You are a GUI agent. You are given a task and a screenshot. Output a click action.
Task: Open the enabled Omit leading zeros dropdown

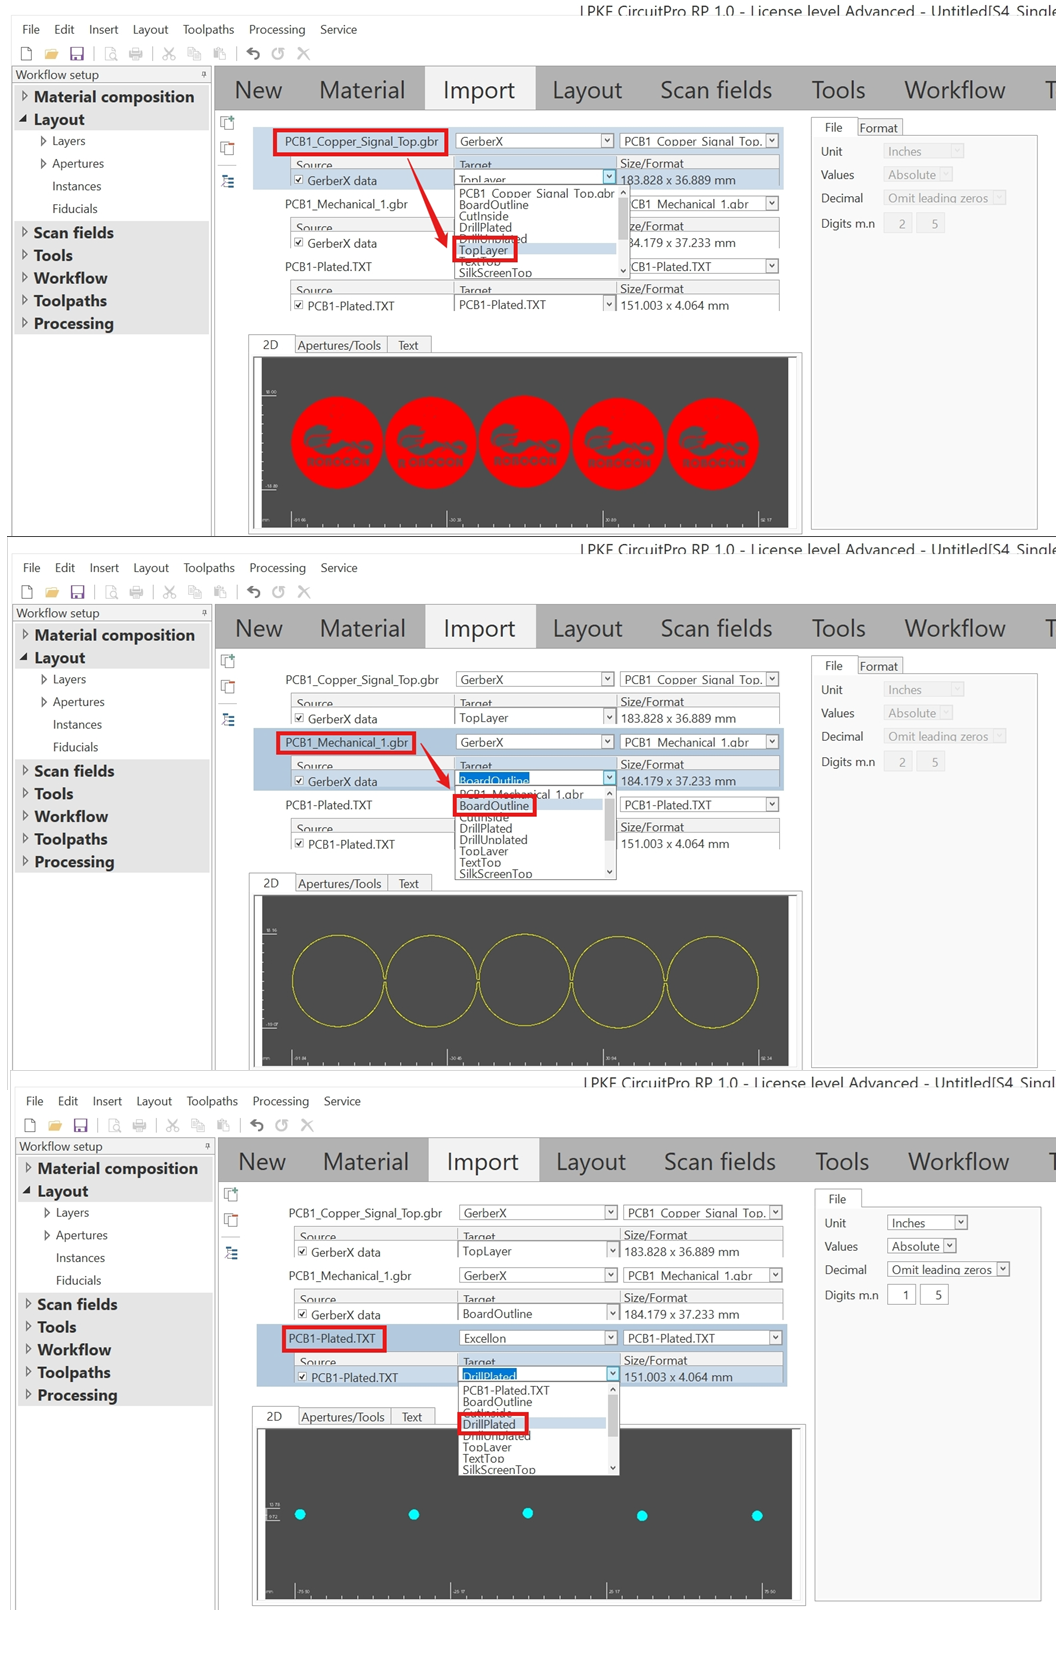(1002, 1270)
